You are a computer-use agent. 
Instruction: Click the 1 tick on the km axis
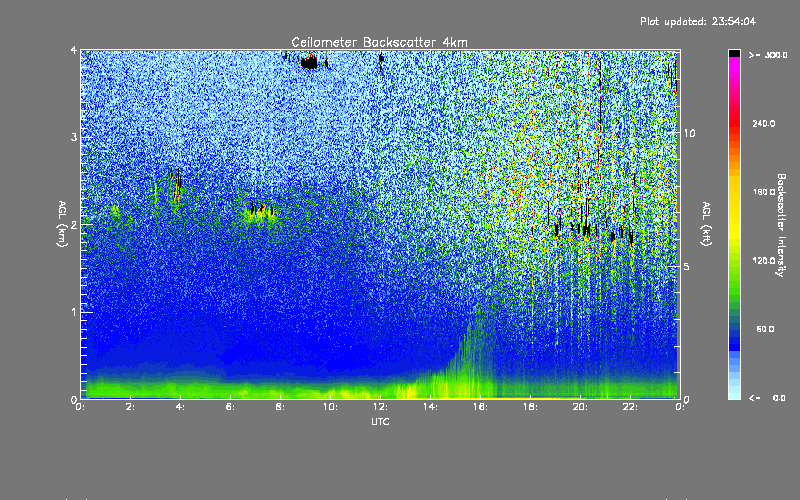(x=74, y=312)
